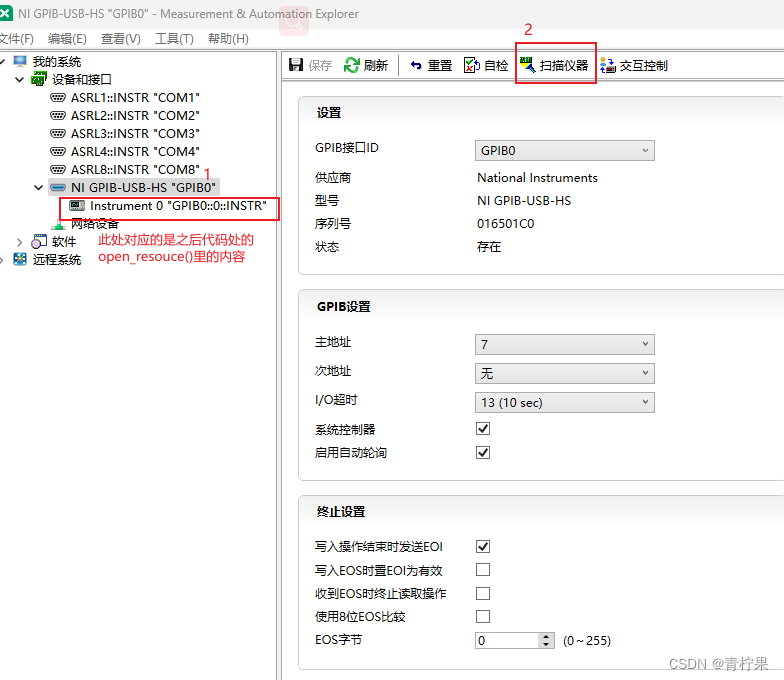Select ASRL2::INSTR "COM2" serial port icon
This screenshot has width=784, height=680.
58,115
